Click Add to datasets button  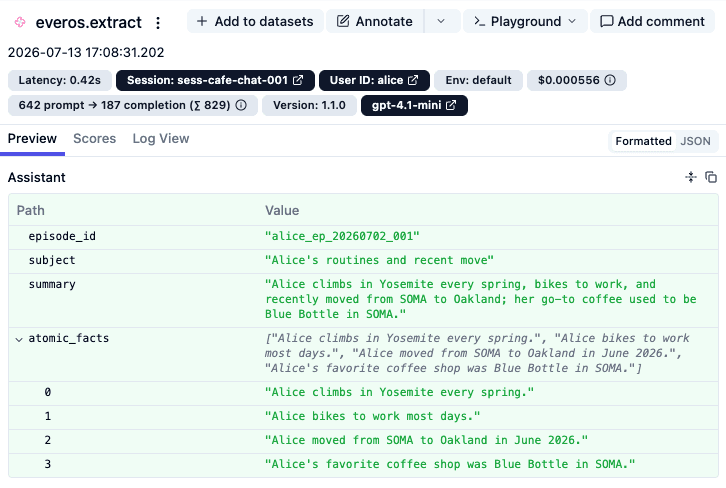(x=255, y=21)
